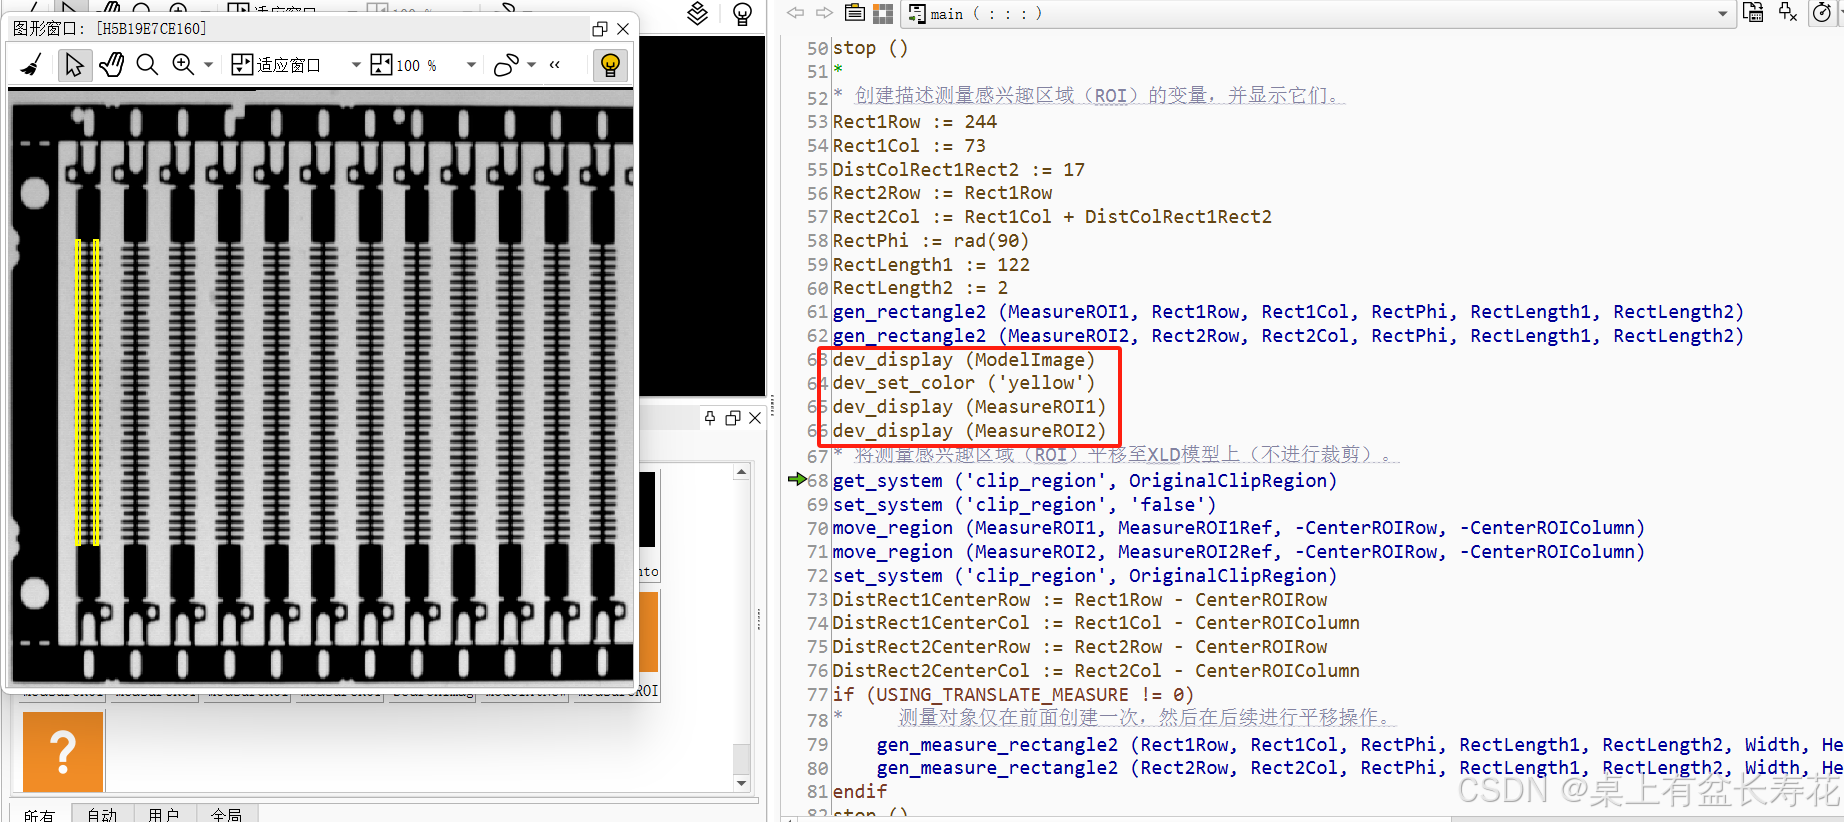Open the zoom-in tool dropdown arrow
Viewport: 1844px width, 822px height.
(x=208, y=65)
